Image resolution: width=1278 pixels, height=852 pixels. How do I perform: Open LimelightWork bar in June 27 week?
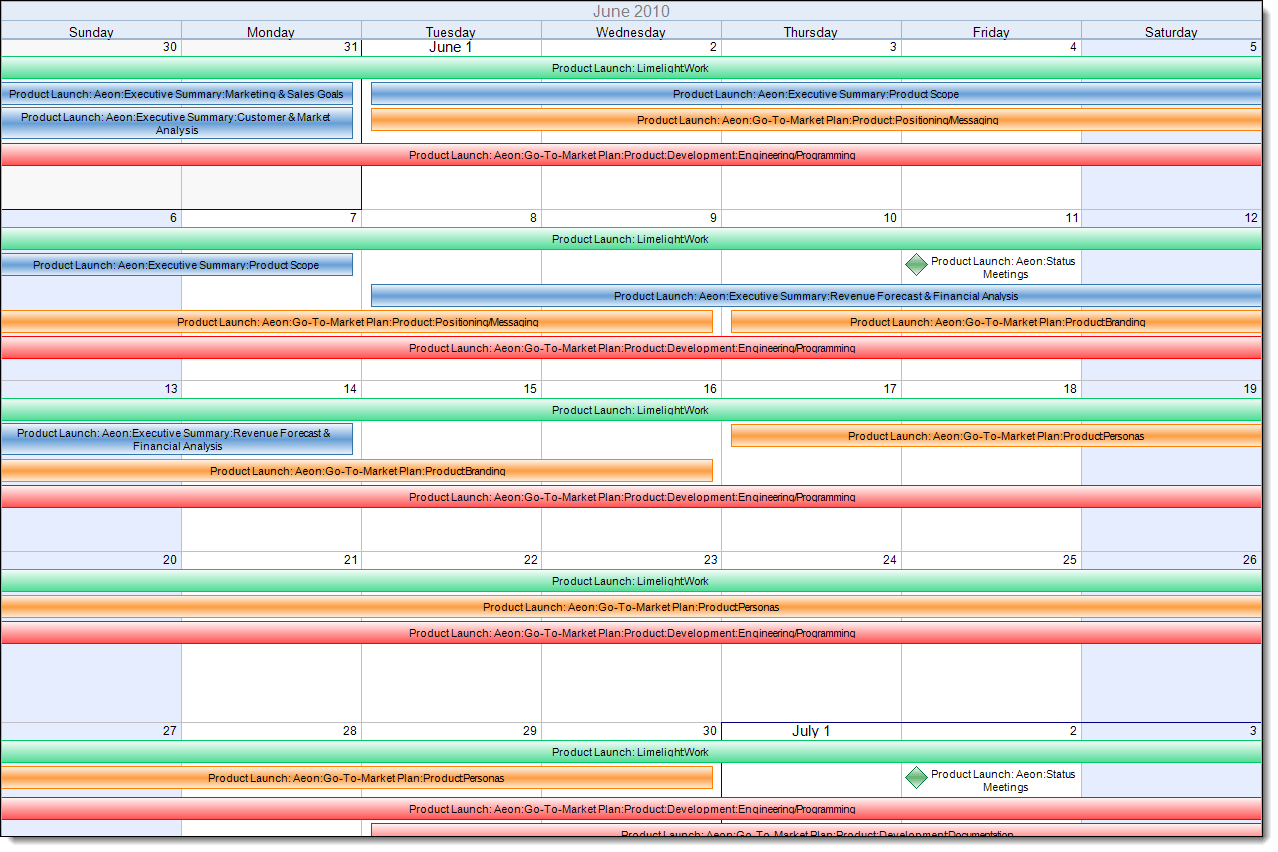click(x=631, y=753)
